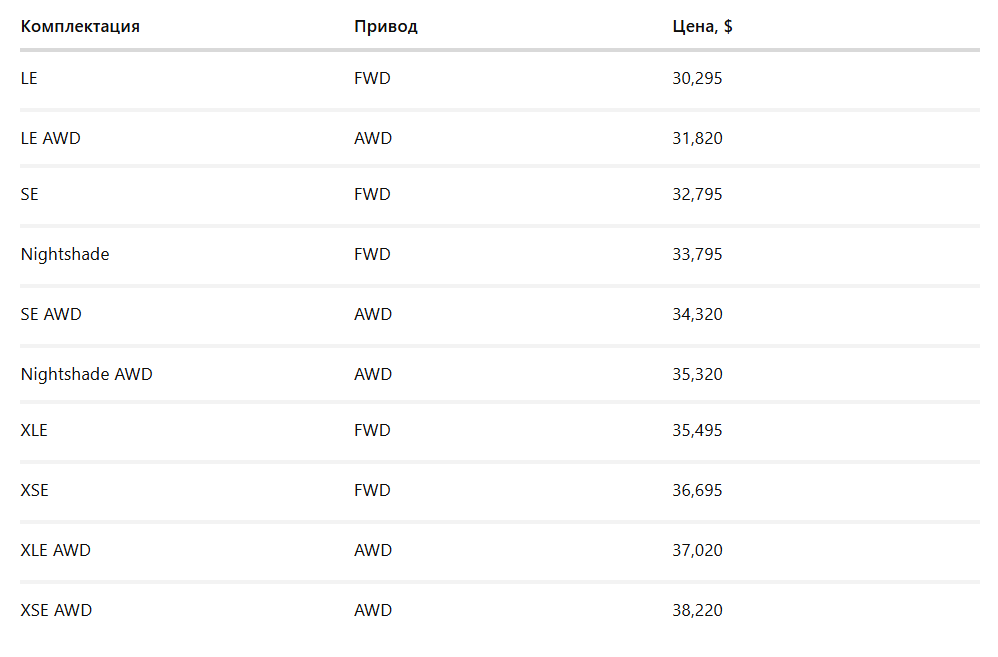This screenshot has height=657, width=998.
Task: Click the SE trim name
Action: coord(29,194)
